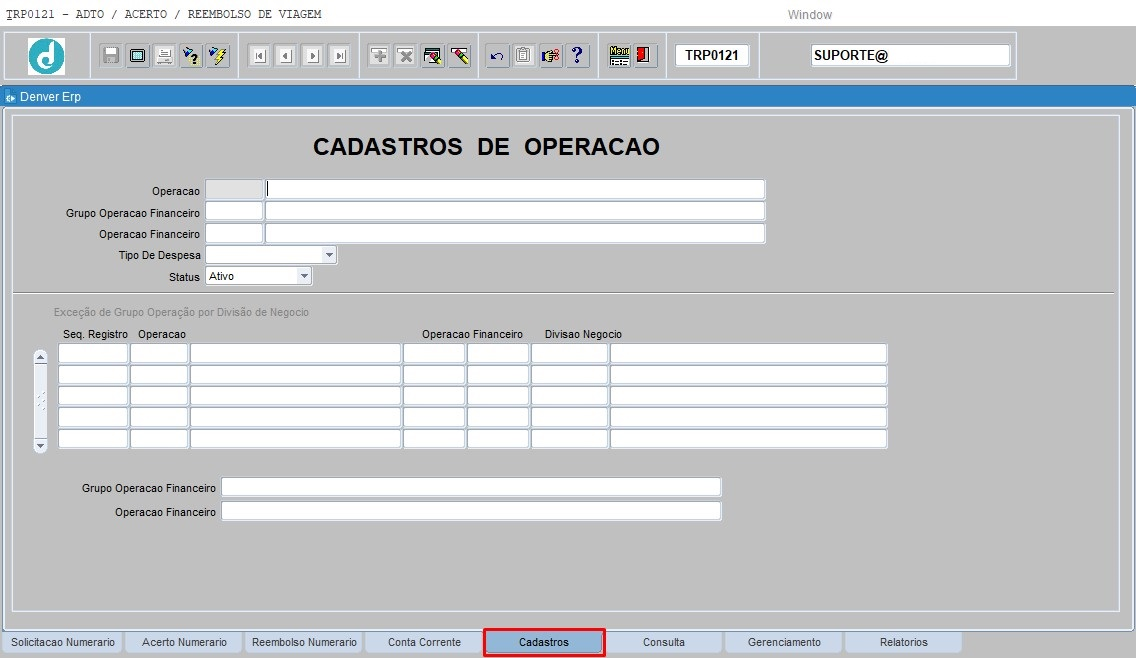This screenshot has width=1136, height=658.
Task: Switch to the Consulta tab
Action: (x=664, y=642)
